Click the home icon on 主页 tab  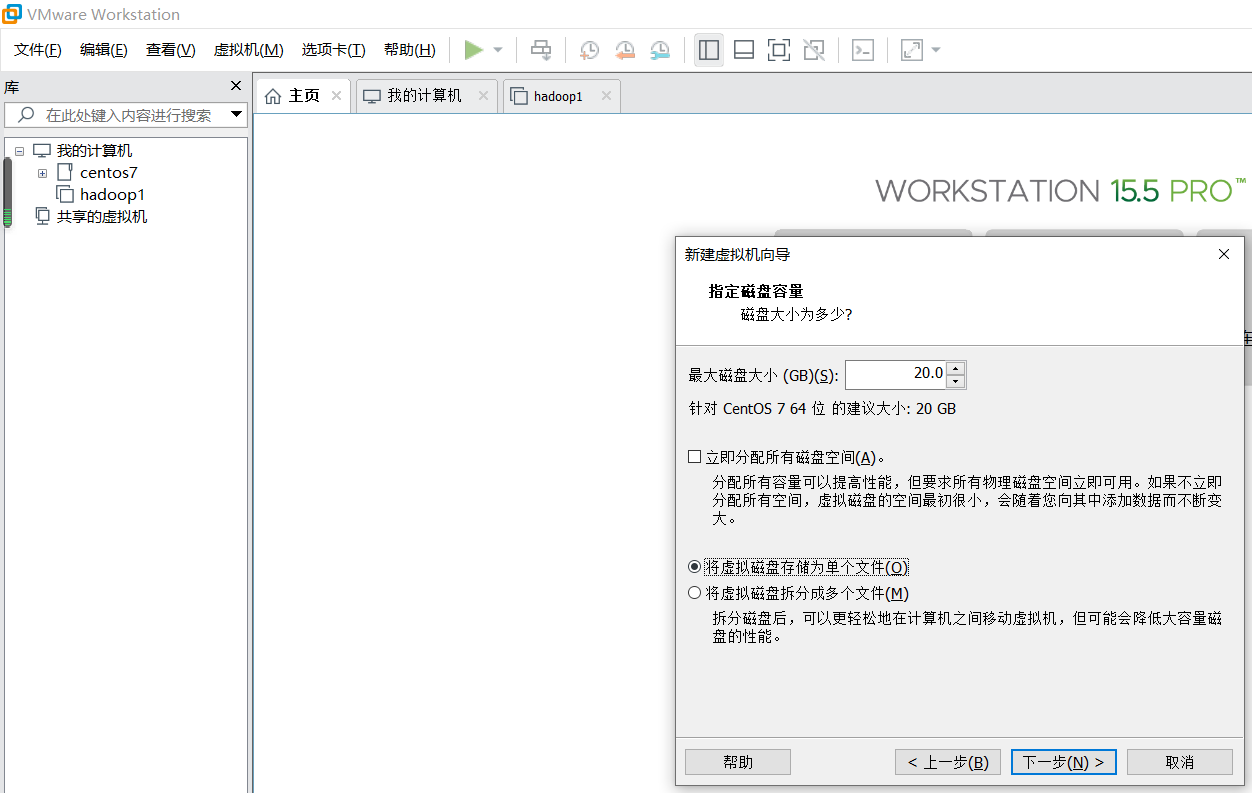coord(273,96)
